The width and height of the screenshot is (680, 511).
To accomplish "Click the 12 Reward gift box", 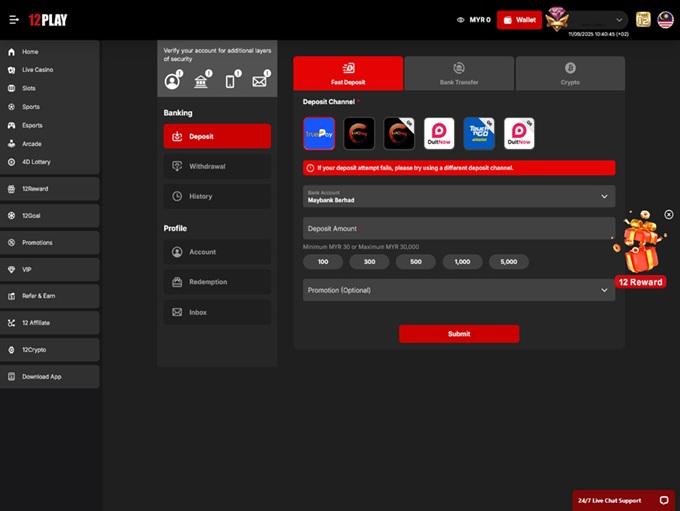I will pos(640,247).
